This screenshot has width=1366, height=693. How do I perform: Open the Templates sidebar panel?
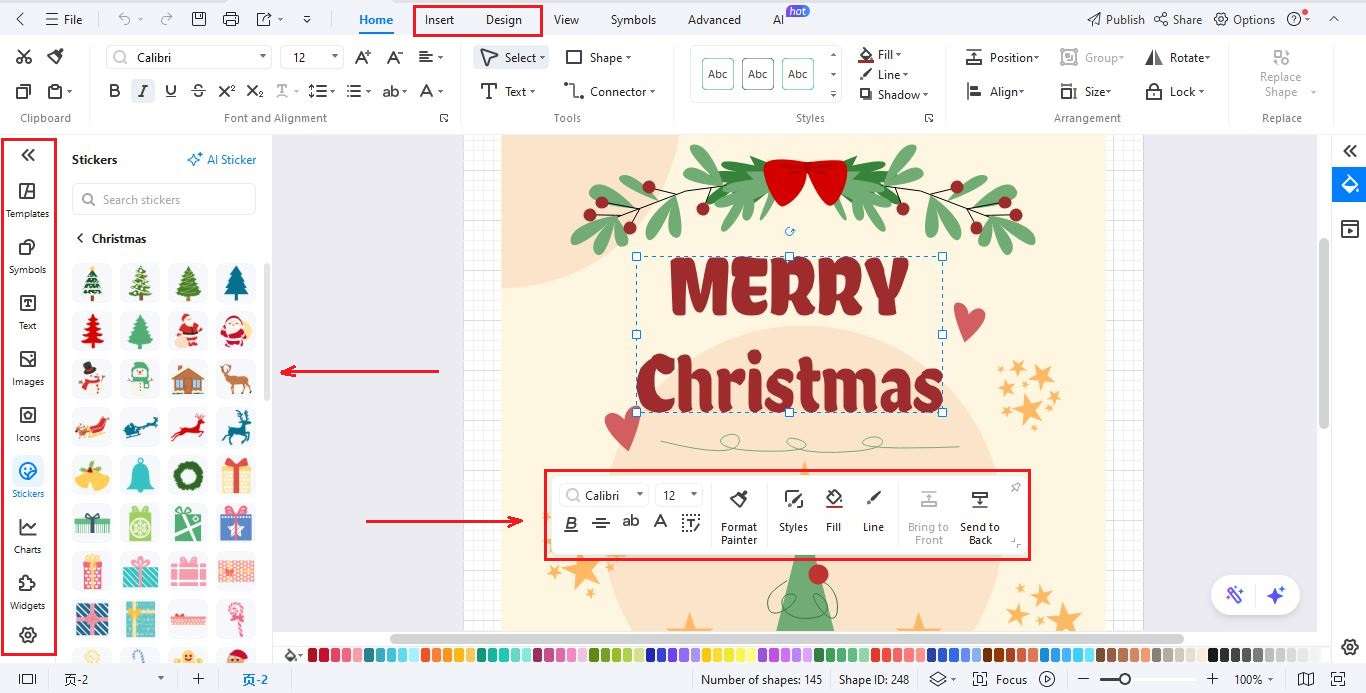27,199
